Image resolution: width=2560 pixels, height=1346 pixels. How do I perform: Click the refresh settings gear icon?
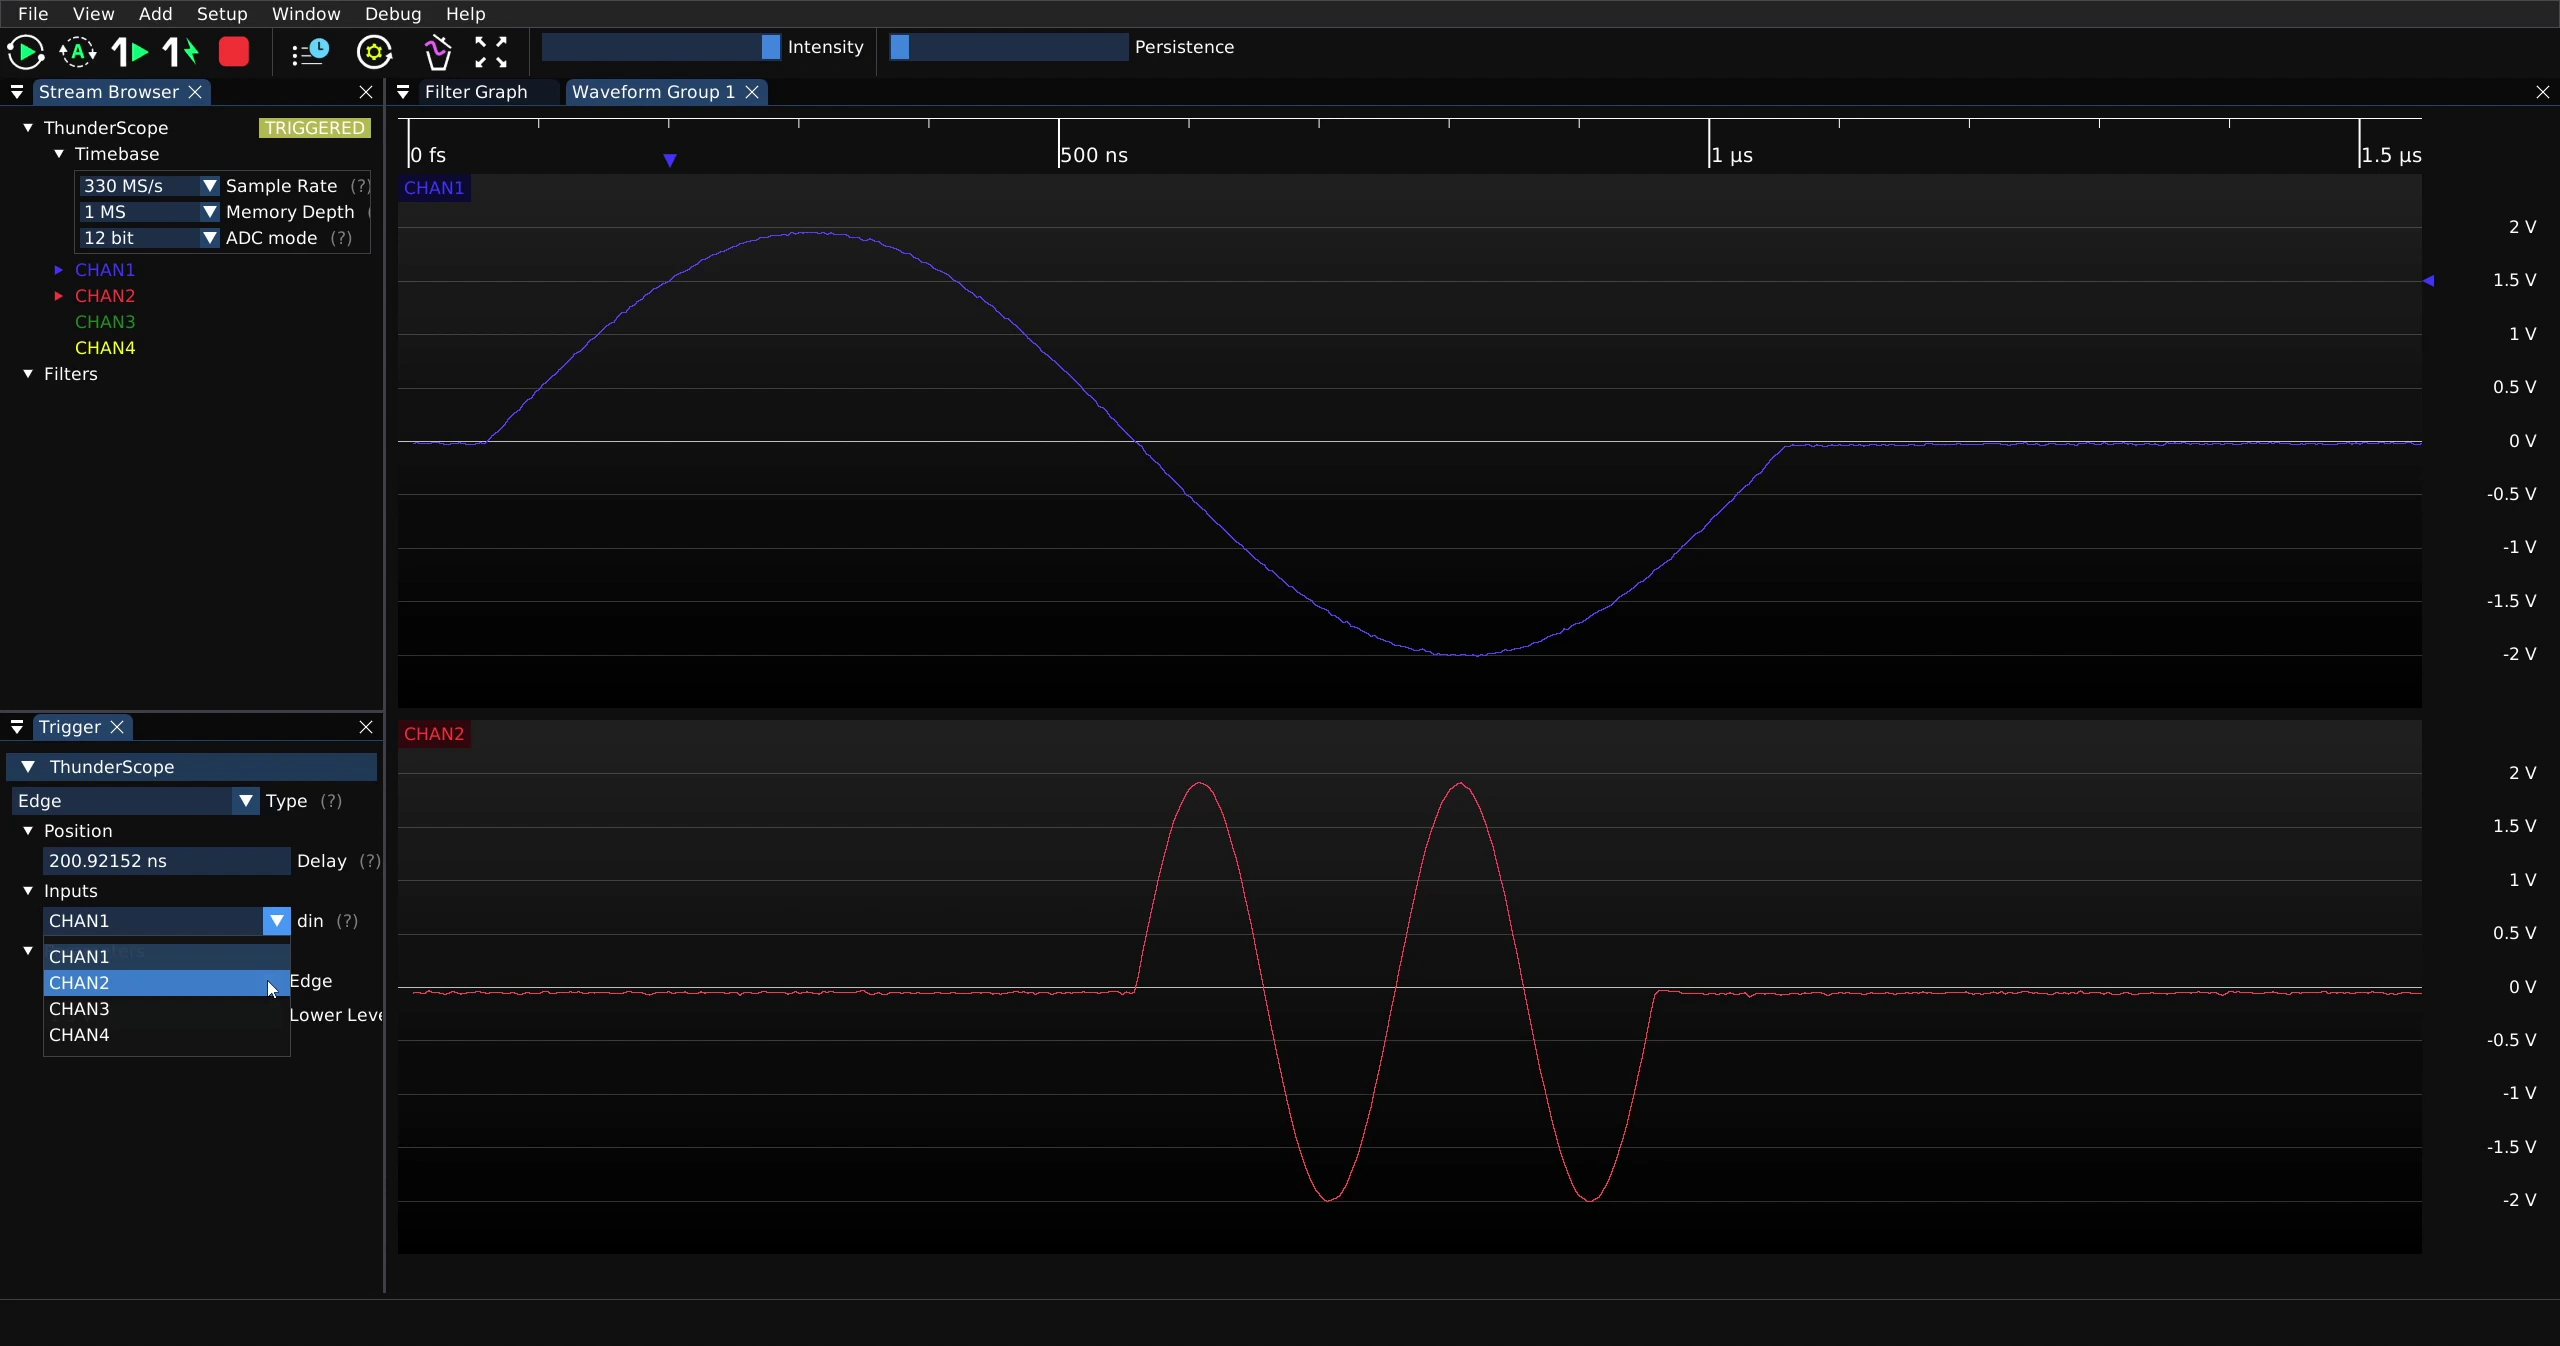[375, 52]
